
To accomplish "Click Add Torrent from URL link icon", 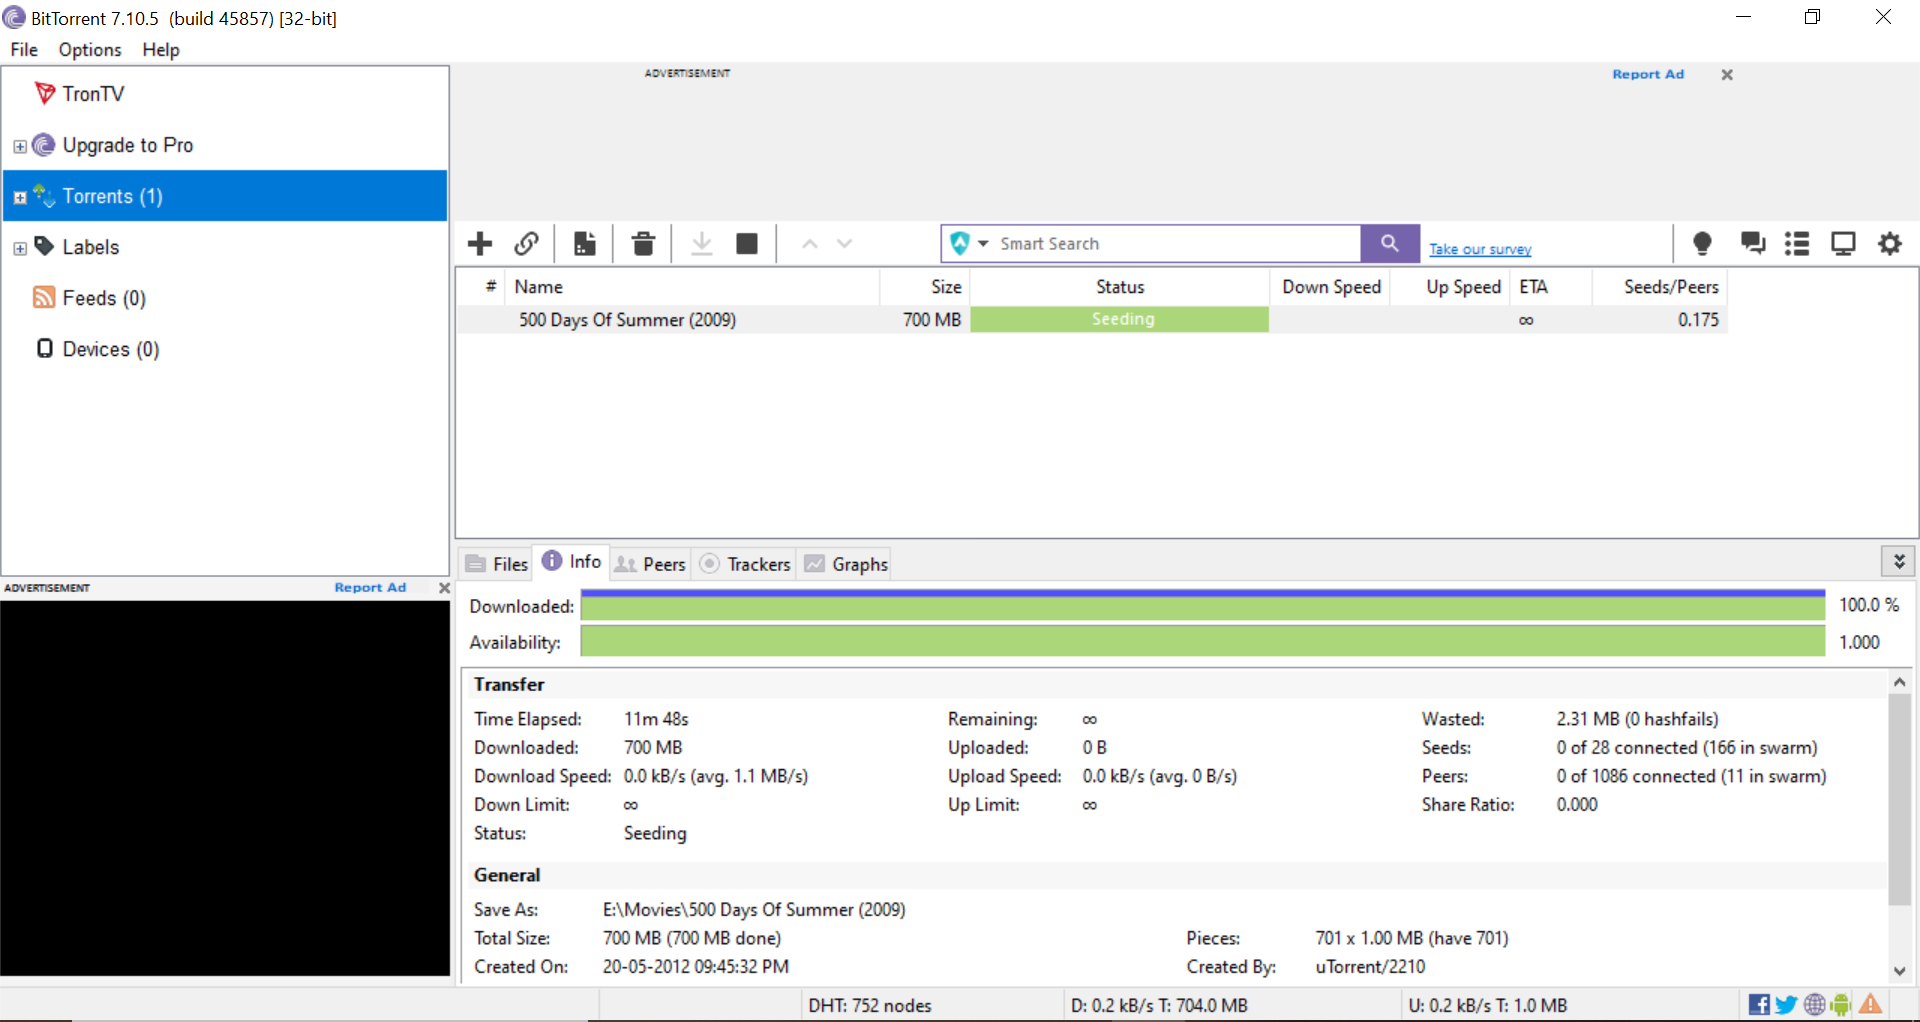I will (527, 244).
